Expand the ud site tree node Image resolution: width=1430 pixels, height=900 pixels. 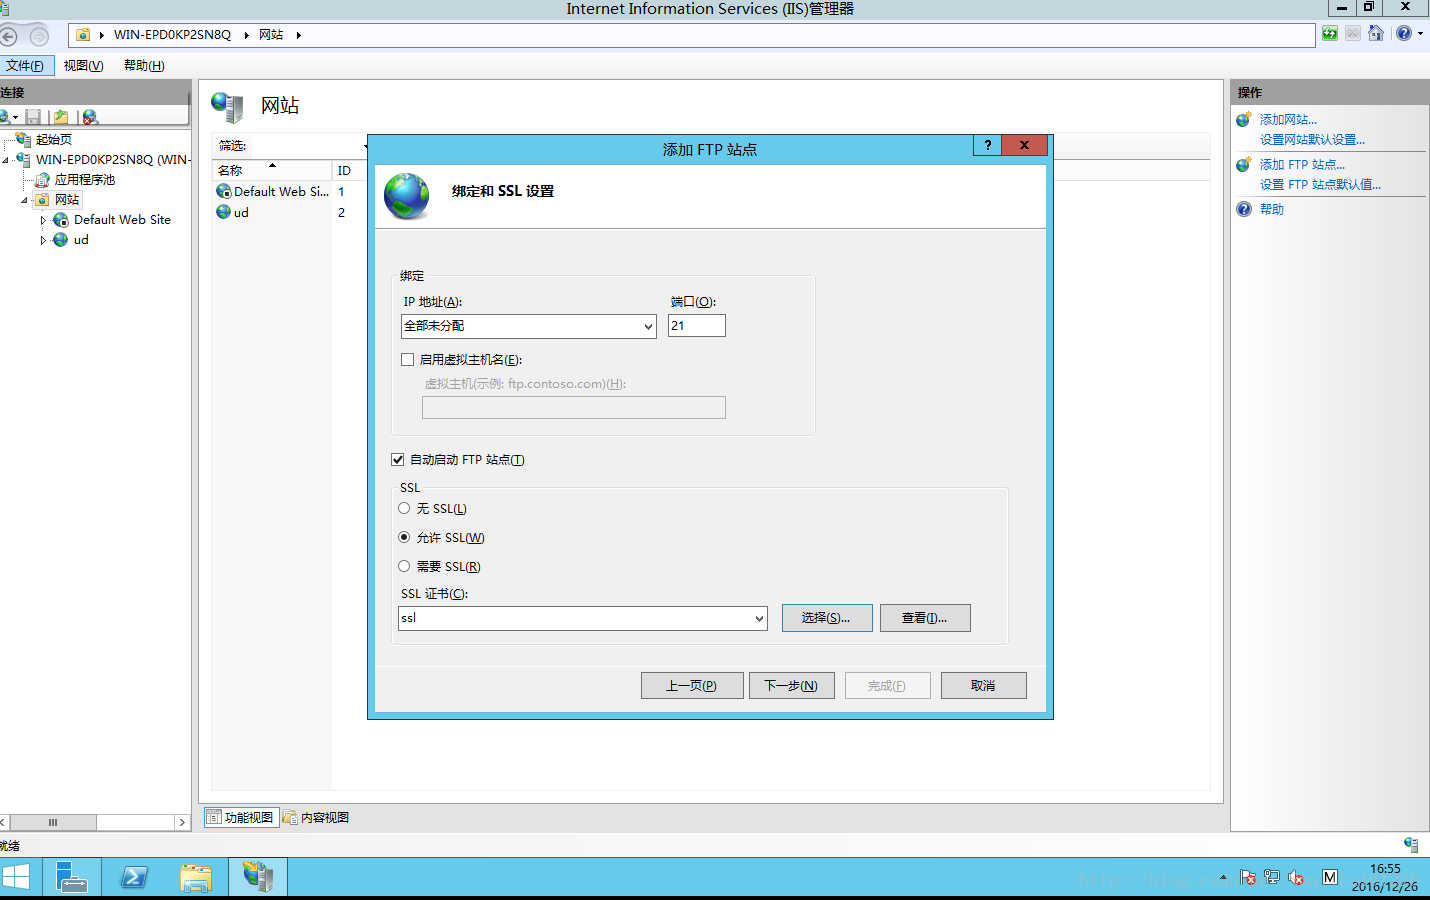[43, 240]
